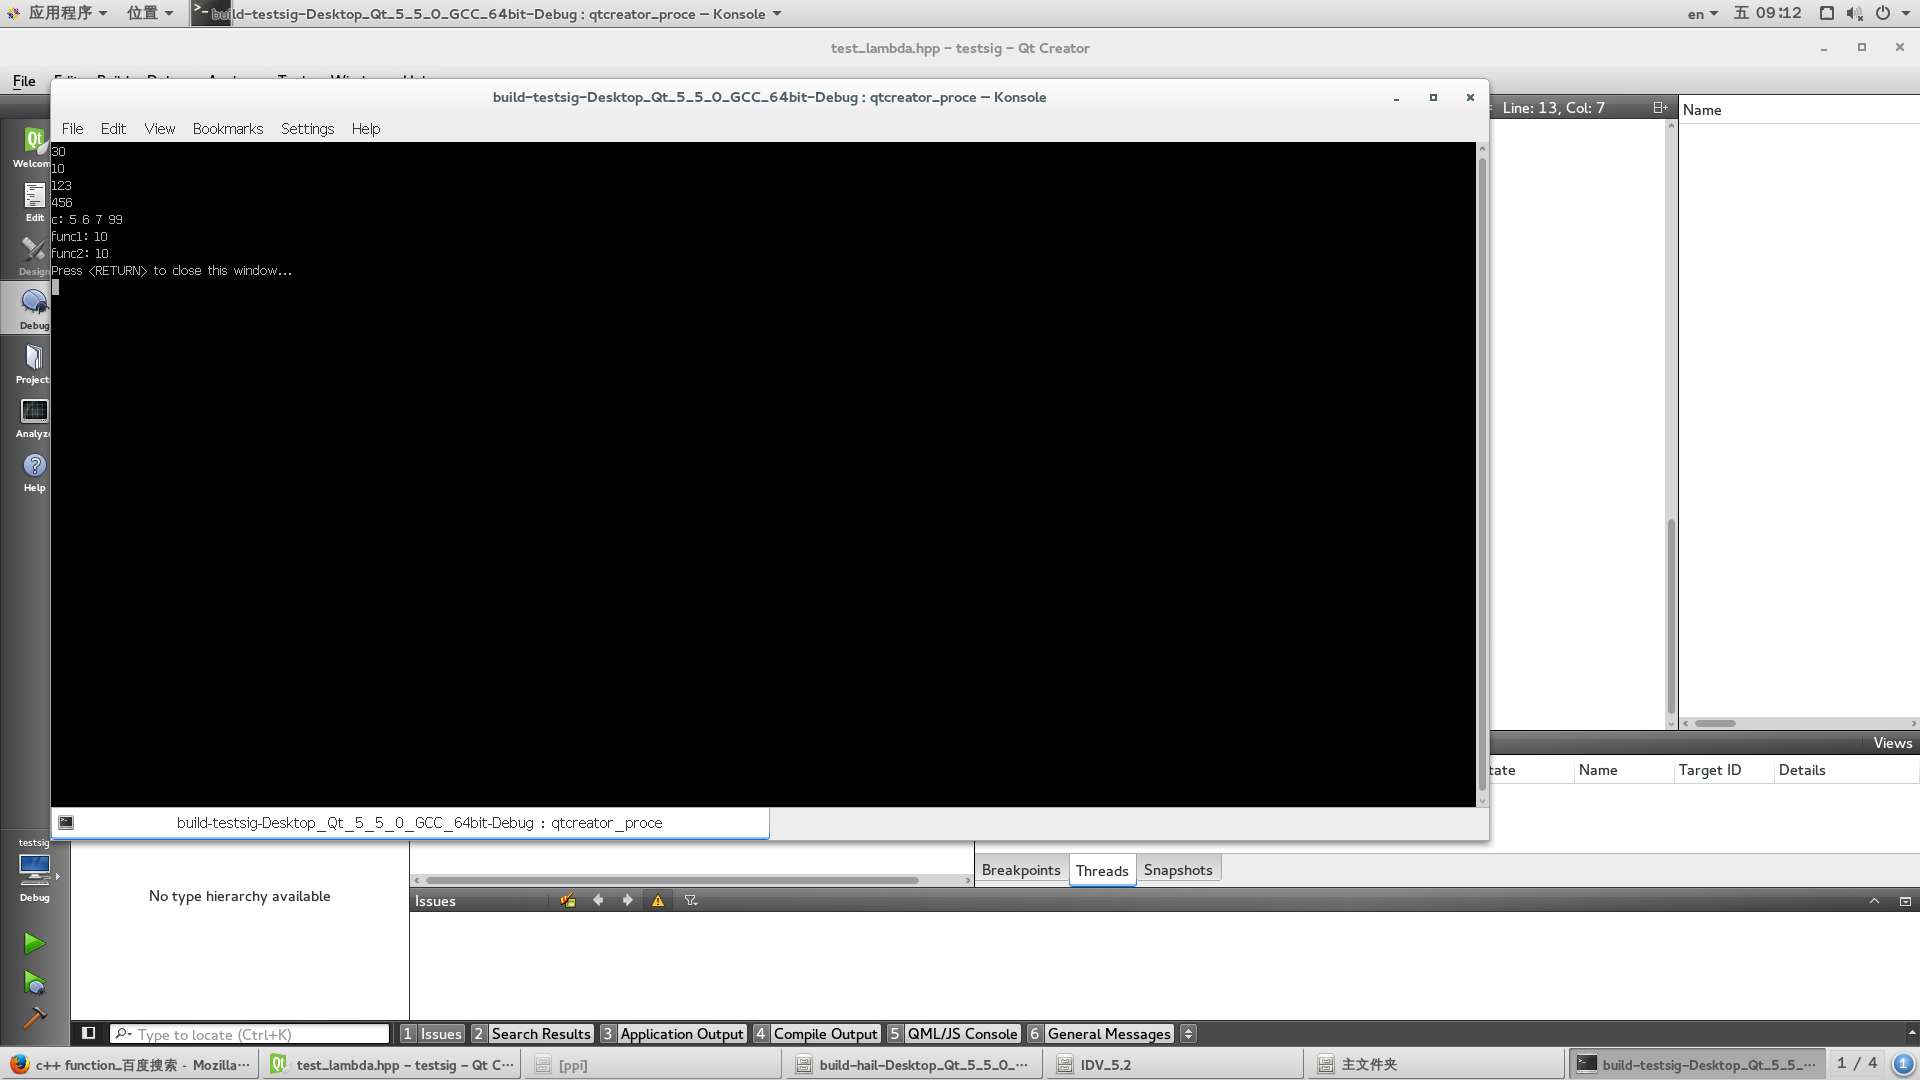Click Details column header in Threads
The image size is (1920, 1080).
coord(1802,770)
